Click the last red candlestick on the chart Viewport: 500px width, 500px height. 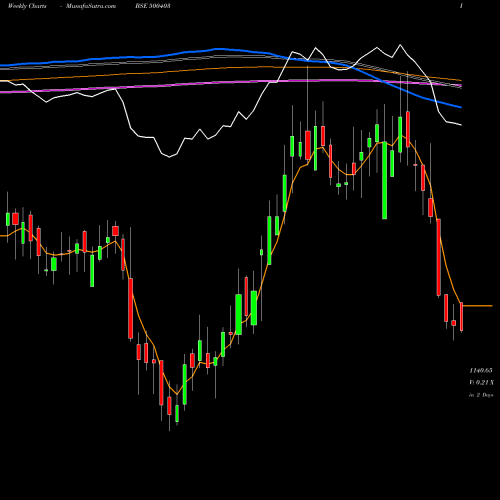click(461, 316)
